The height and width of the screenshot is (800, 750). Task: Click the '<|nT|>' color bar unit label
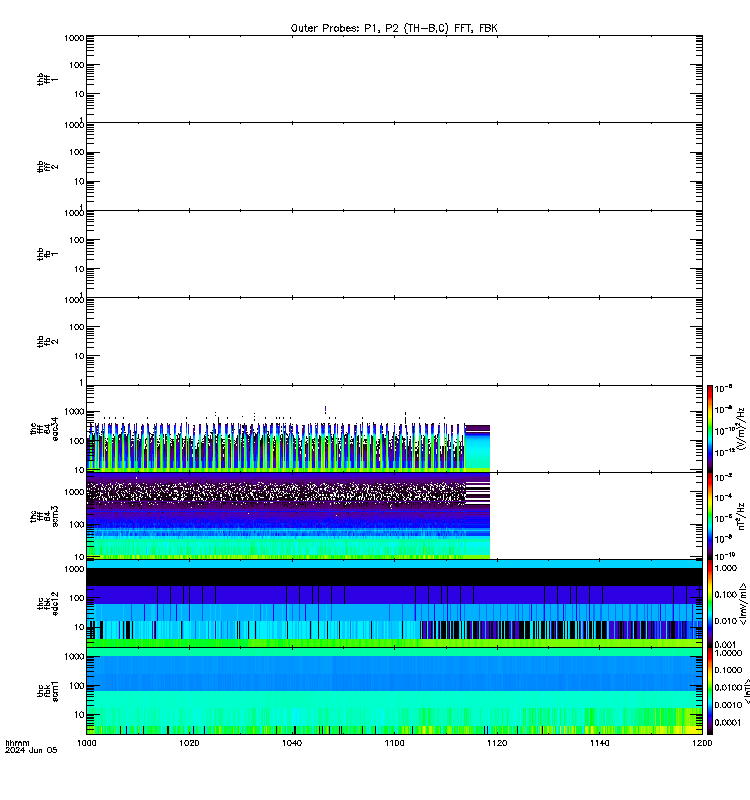(746, 691)
